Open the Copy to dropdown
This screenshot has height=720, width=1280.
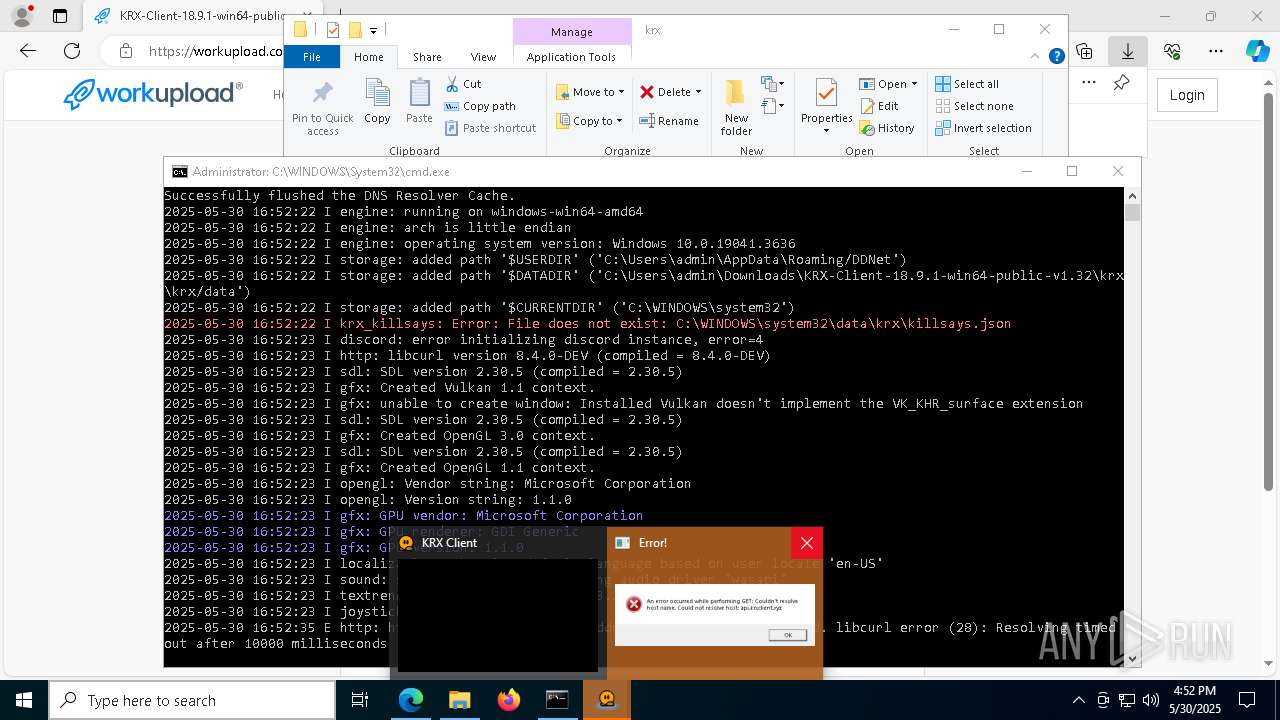(590, 121)
